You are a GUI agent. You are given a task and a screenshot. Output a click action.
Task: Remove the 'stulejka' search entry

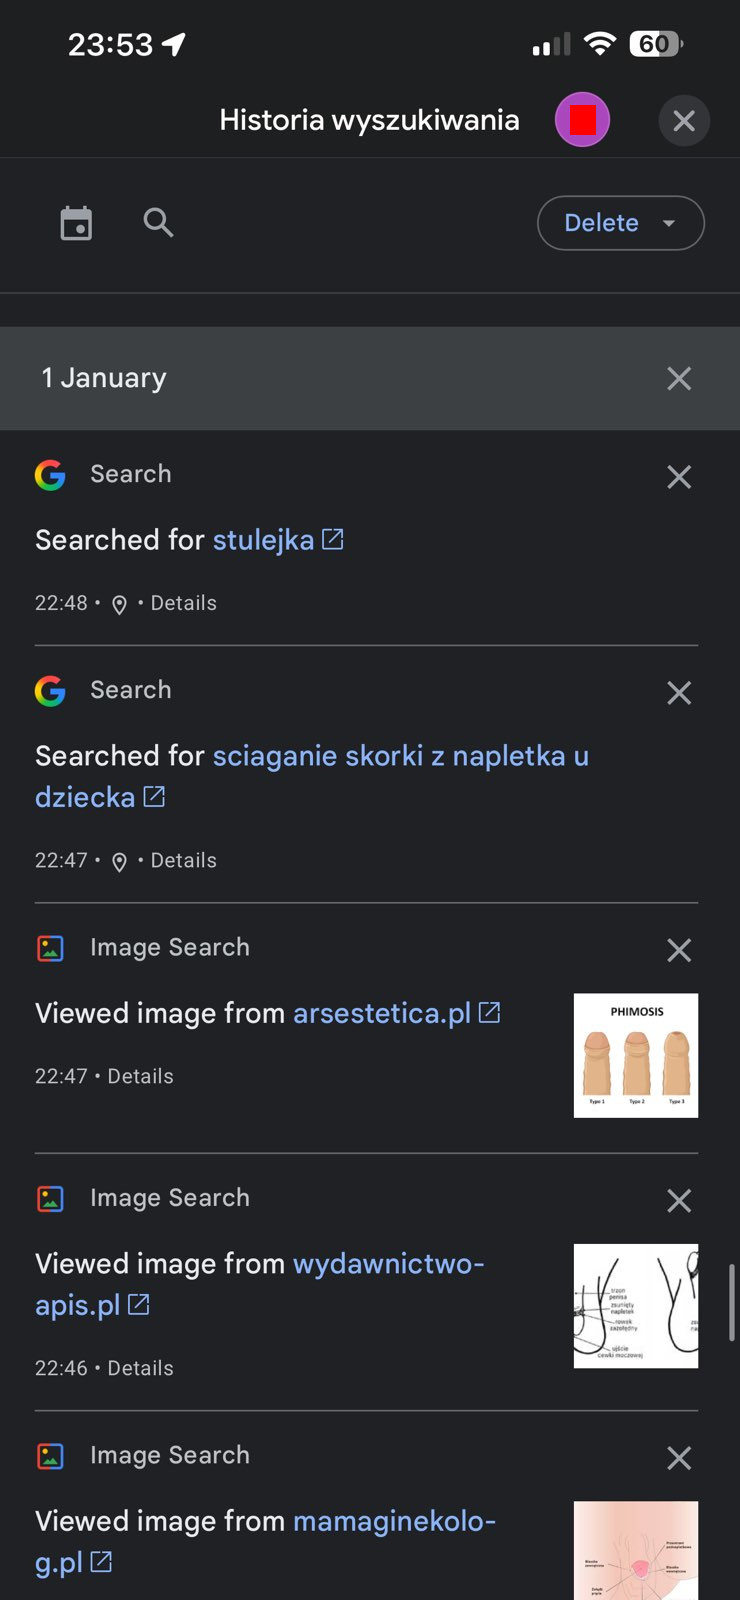click(x=679, y=477)
